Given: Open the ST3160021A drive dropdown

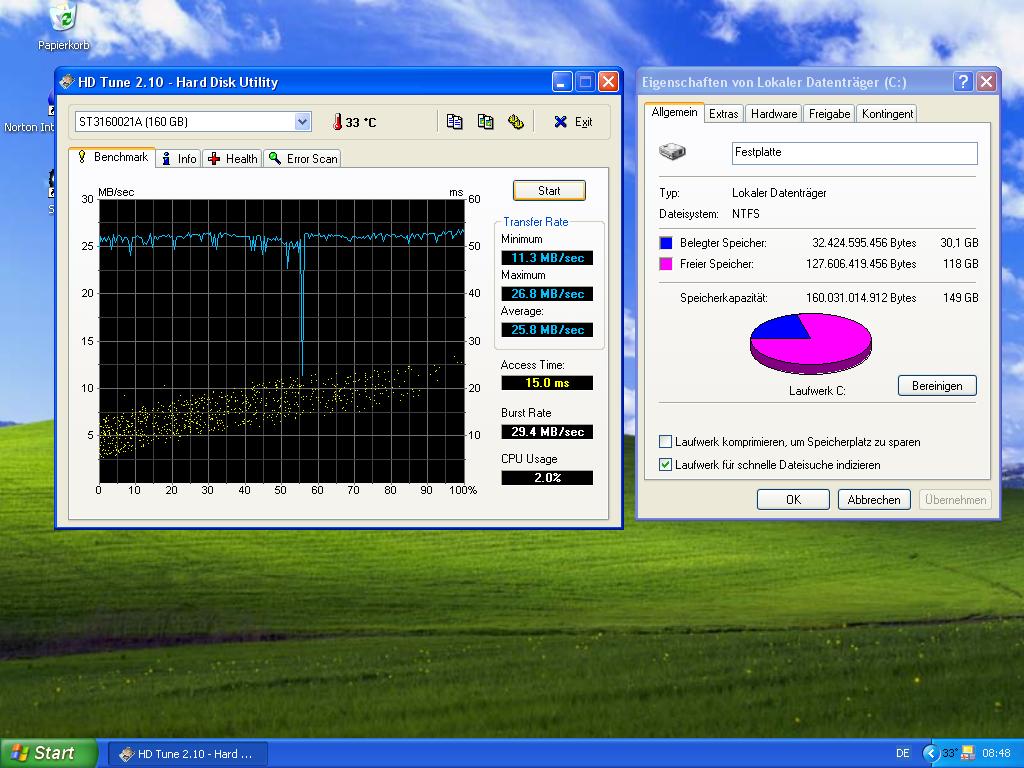Looking at the screenshot, I should click(302, 121).
